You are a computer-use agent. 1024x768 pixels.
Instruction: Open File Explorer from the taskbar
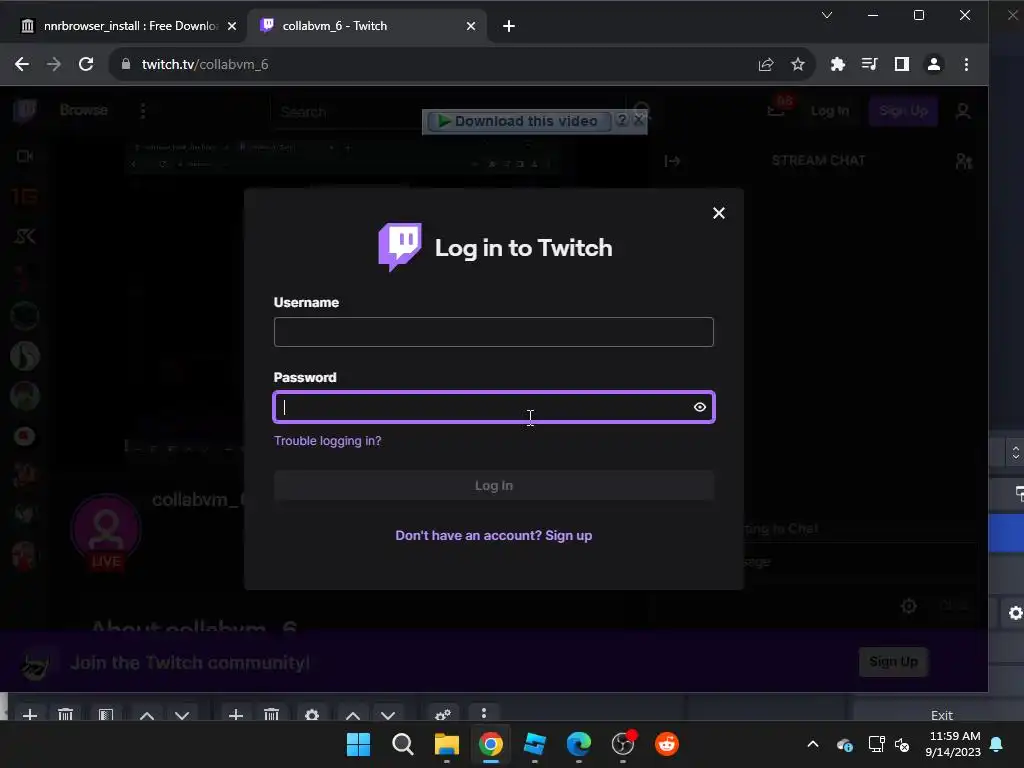[447, 744]
